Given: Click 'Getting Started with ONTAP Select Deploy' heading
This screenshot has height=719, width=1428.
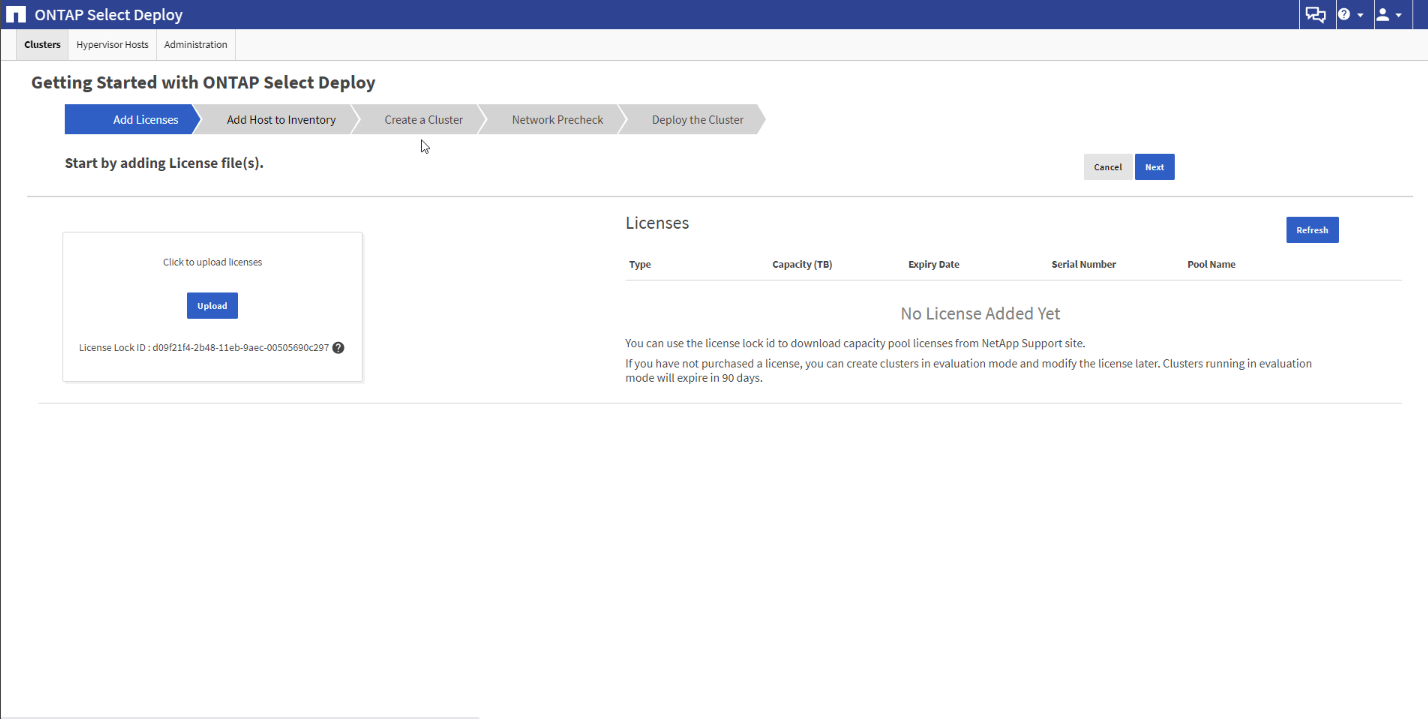Looking at the screenshot, I should [203, 83].
